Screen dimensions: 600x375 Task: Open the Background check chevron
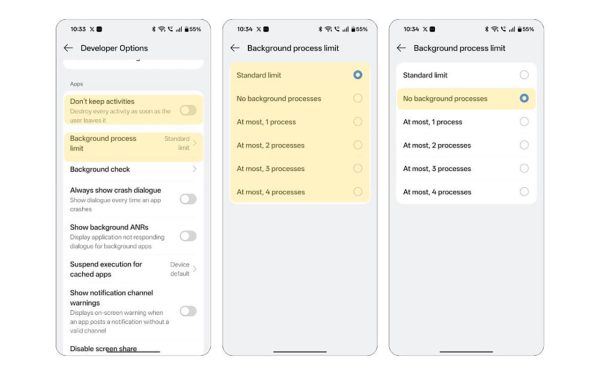click(x=195, y=169)
